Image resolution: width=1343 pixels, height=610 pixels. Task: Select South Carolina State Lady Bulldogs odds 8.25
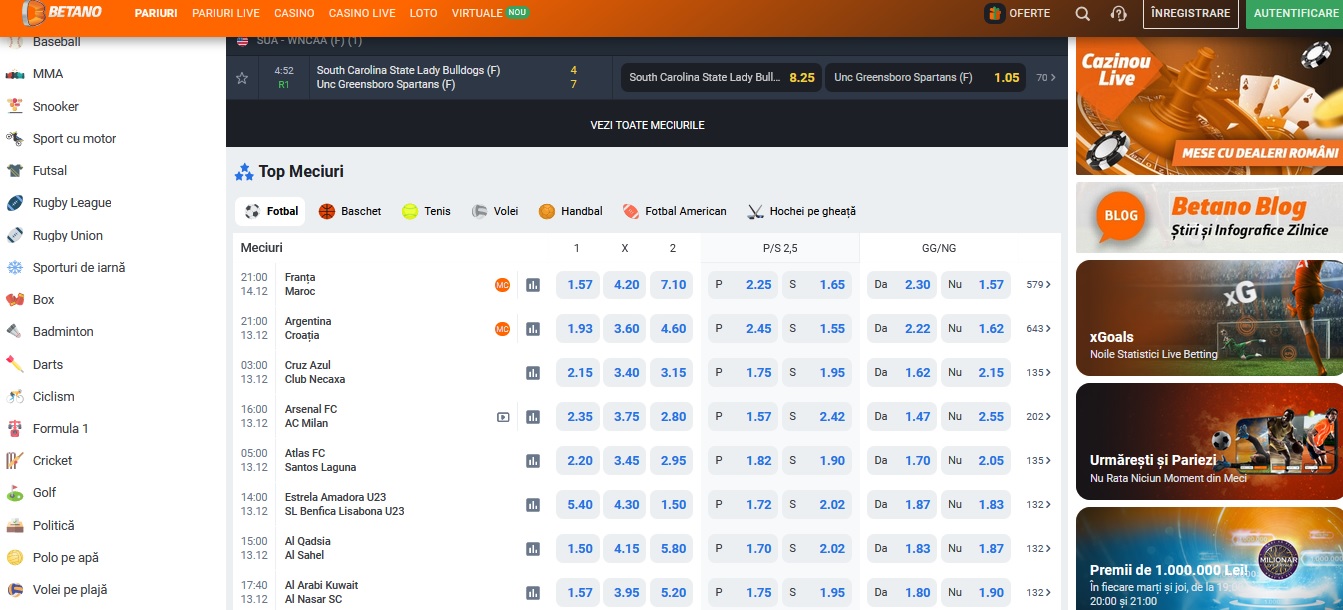tap(721, 78)
